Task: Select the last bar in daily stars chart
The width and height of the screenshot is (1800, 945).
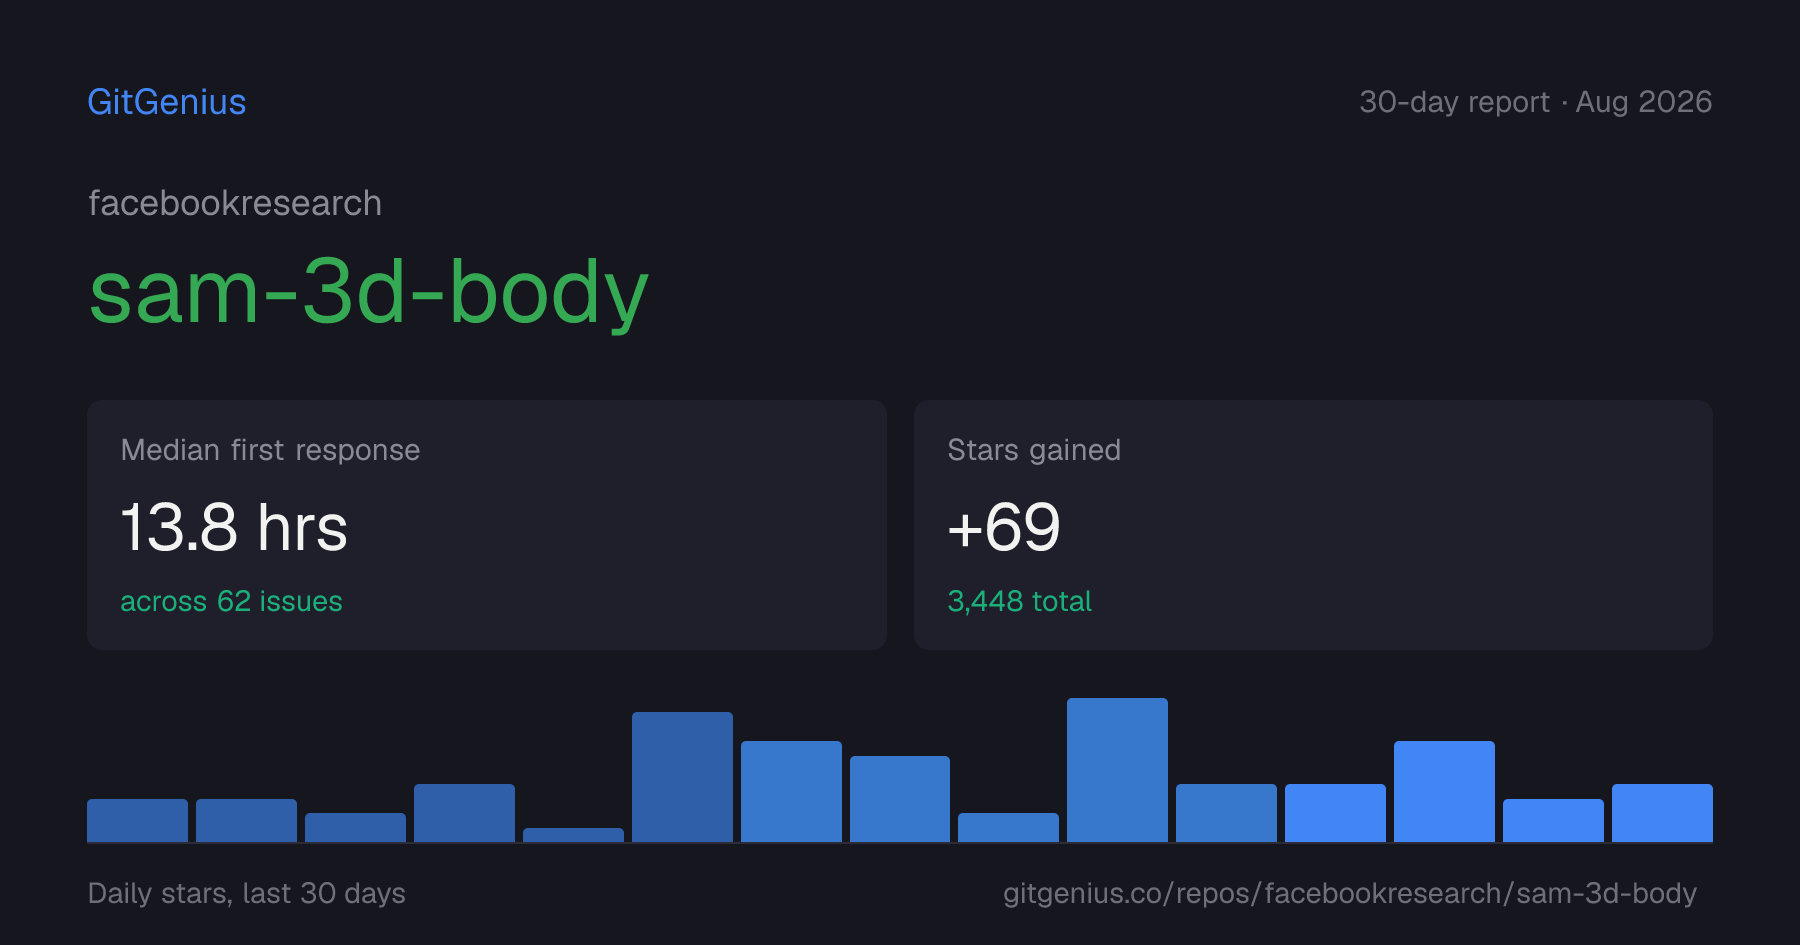Action: 1662,813
